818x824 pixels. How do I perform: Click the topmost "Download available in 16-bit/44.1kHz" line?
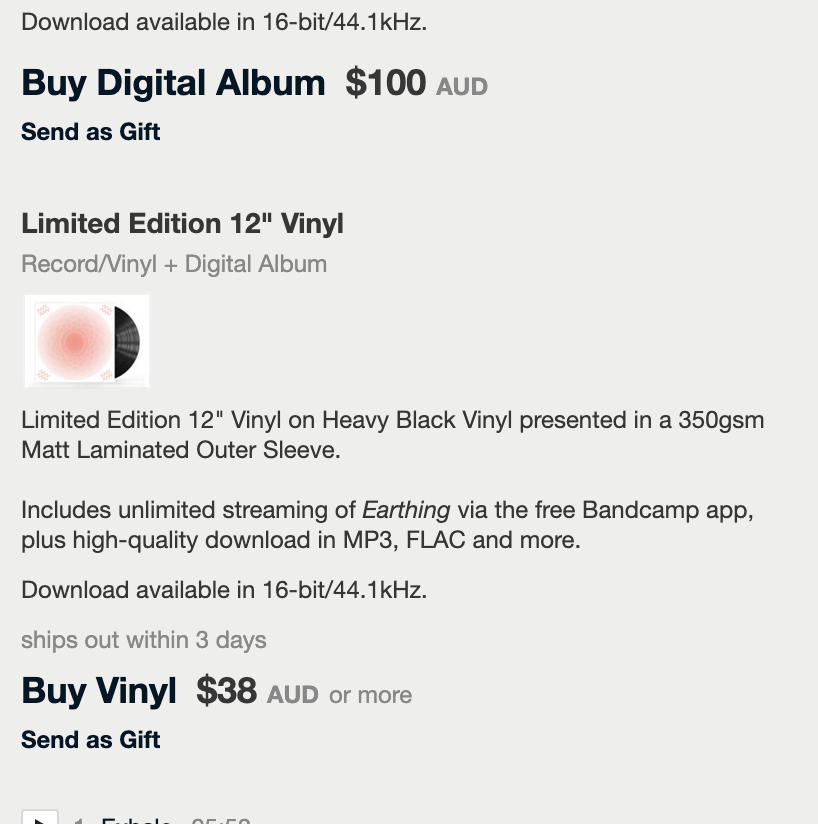(224, 22)
